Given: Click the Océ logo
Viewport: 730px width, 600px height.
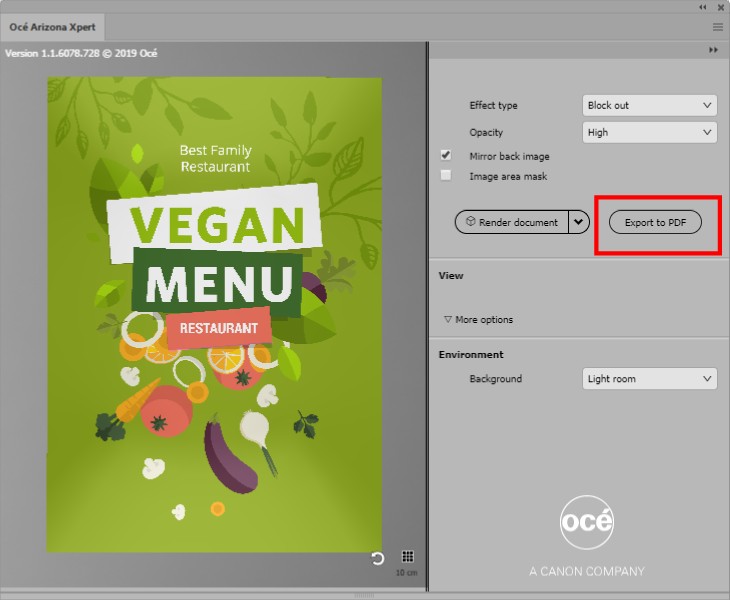Looking at the screenshot, I should tap(586, 522).
